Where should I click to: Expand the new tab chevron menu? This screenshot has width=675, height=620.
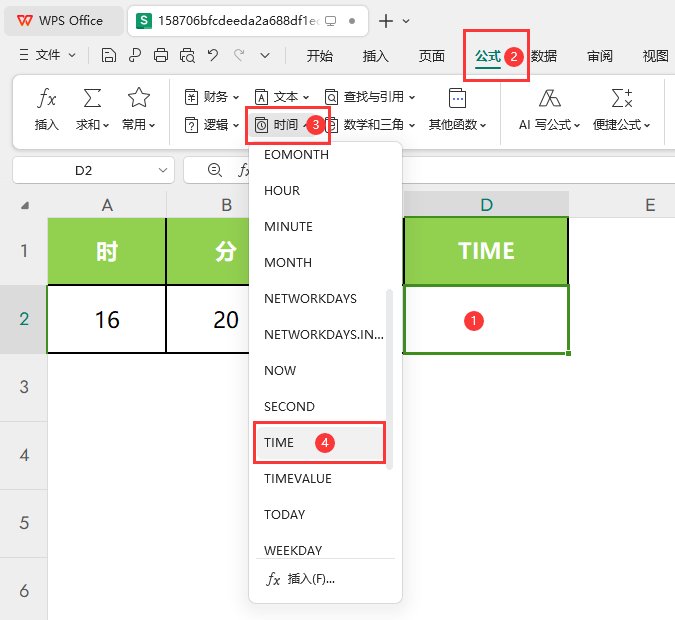pos(406,21)
